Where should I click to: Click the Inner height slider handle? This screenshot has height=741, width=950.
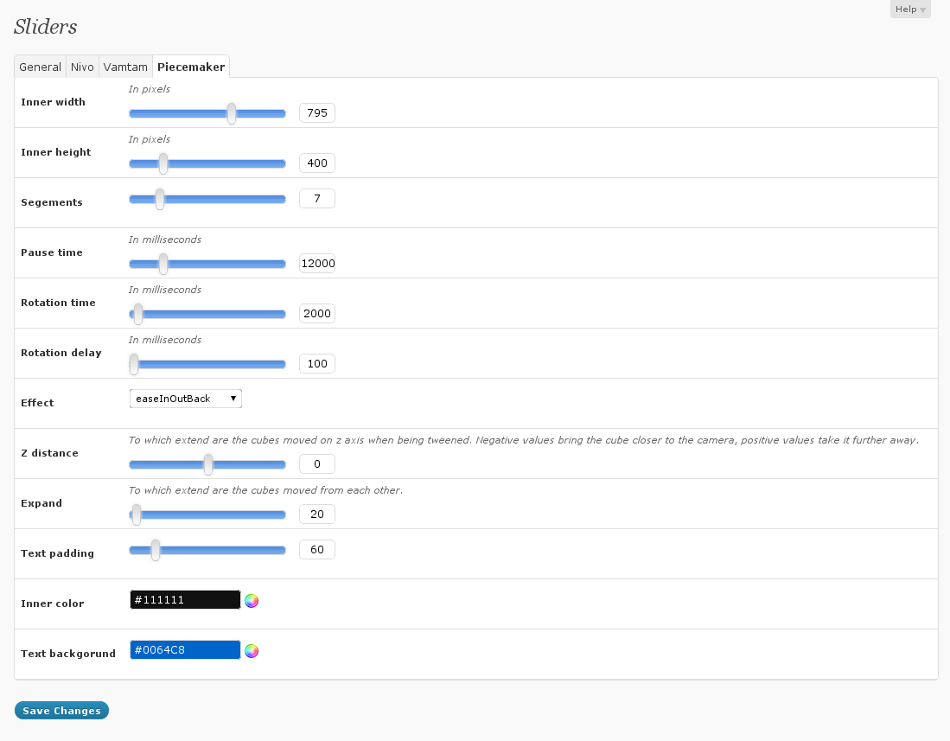[163, 163]
